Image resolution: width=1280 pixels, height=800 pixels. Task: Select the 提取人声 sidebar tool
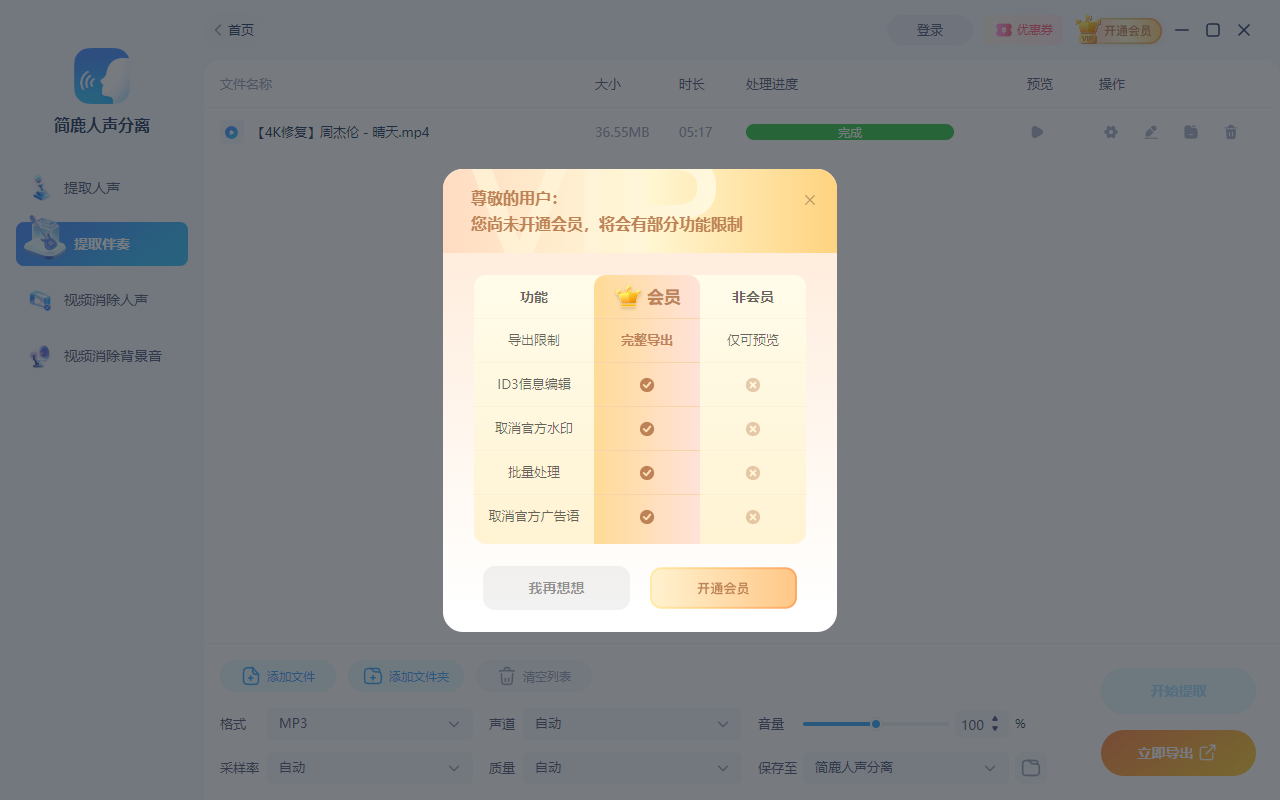tap(100, 187)
